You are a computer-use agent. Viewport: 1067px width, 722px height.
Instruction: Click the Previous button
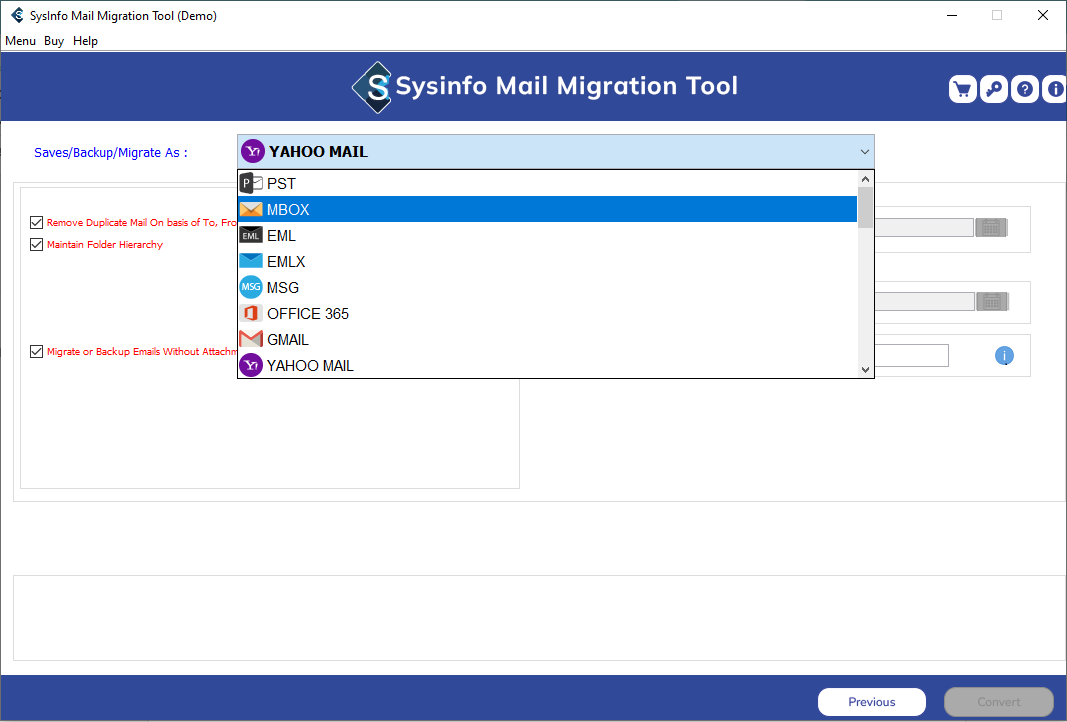point(872,702)
